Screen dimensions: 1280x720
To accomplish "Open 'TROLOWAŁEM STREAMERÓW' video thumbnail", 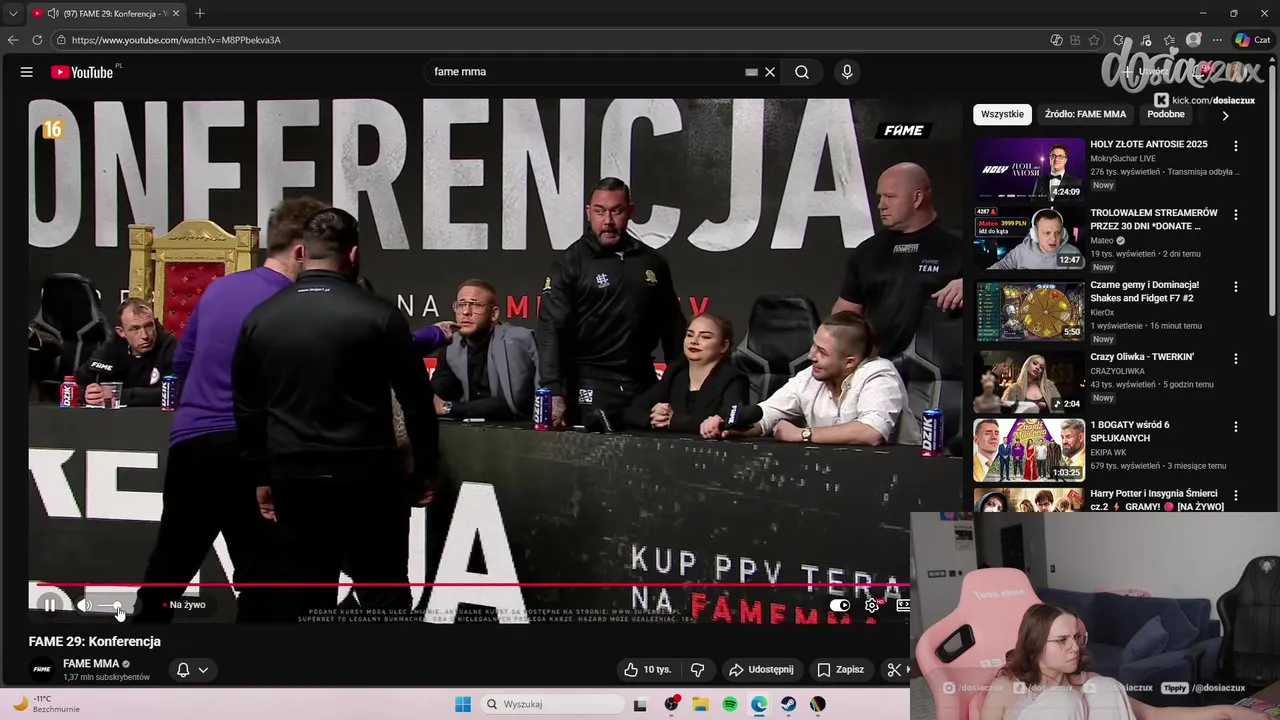I will (1029, 238).
